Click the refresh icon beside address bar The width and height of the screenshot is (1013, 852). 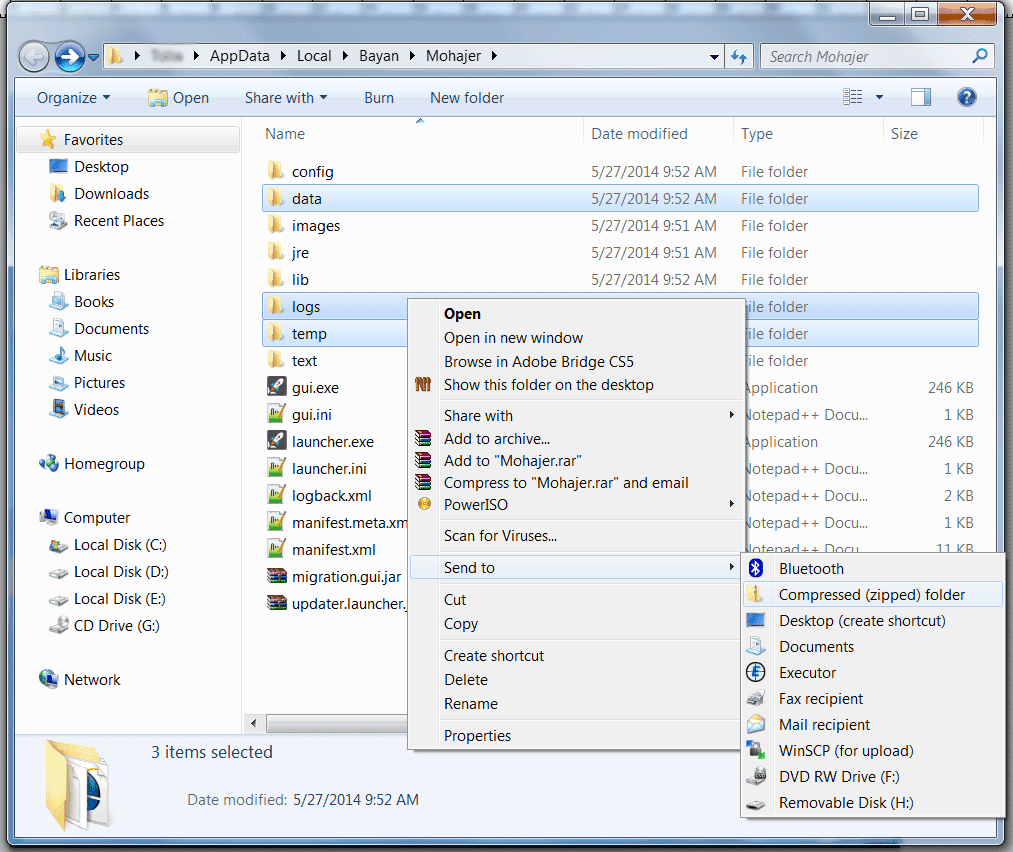[739, 57]
